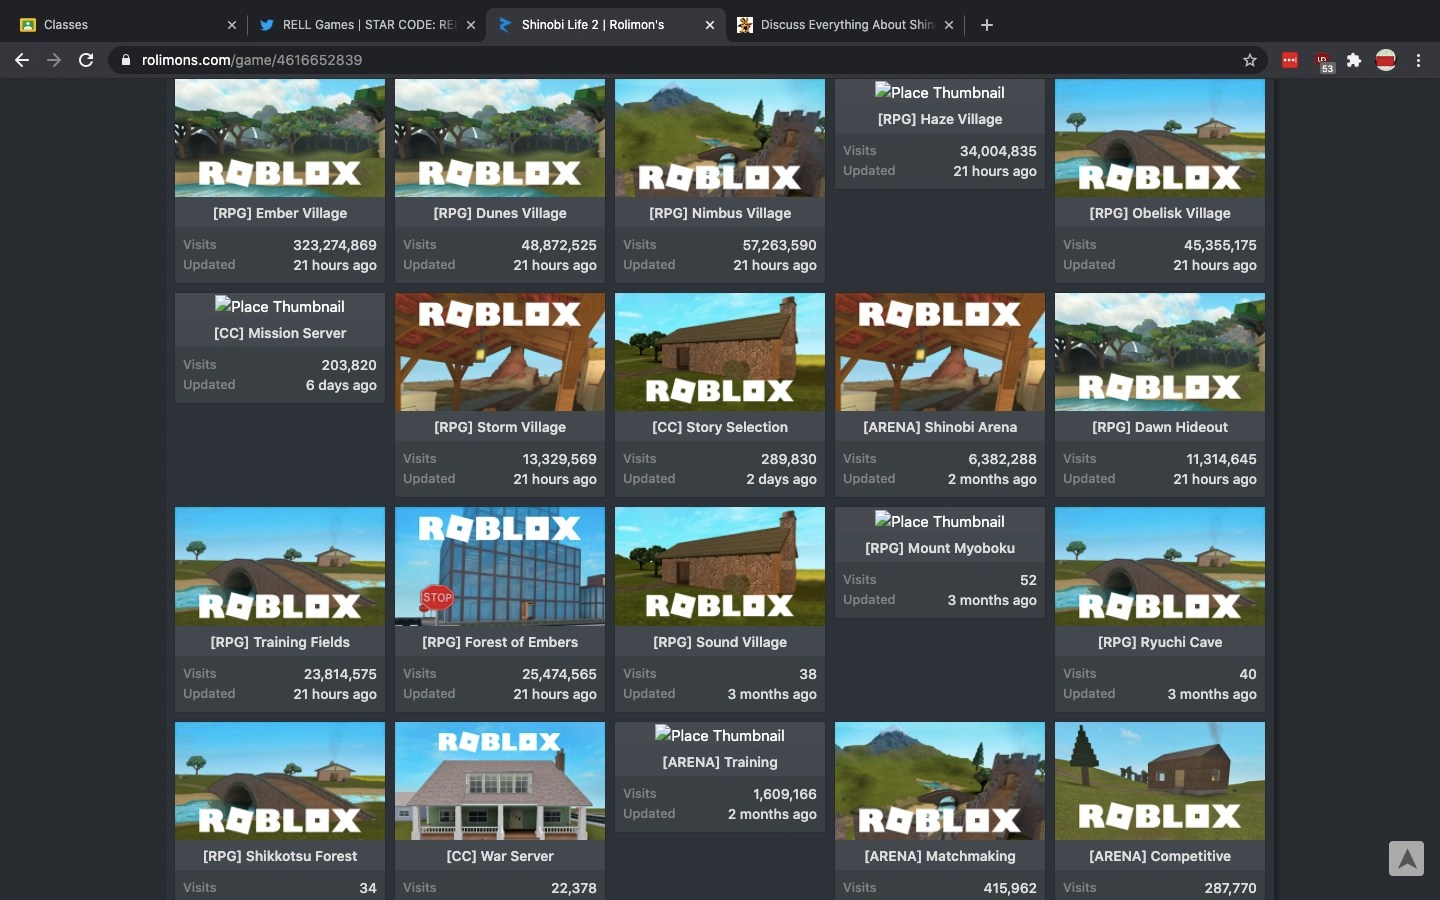Screen dimensions: 1440x900
Task: Switch to the Classes tab
Action: tap(127, 25)
